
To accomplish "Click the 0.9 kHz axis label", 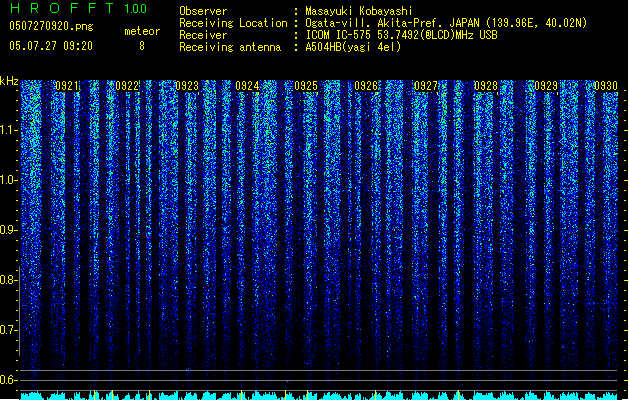I will (x=8, y=230).
